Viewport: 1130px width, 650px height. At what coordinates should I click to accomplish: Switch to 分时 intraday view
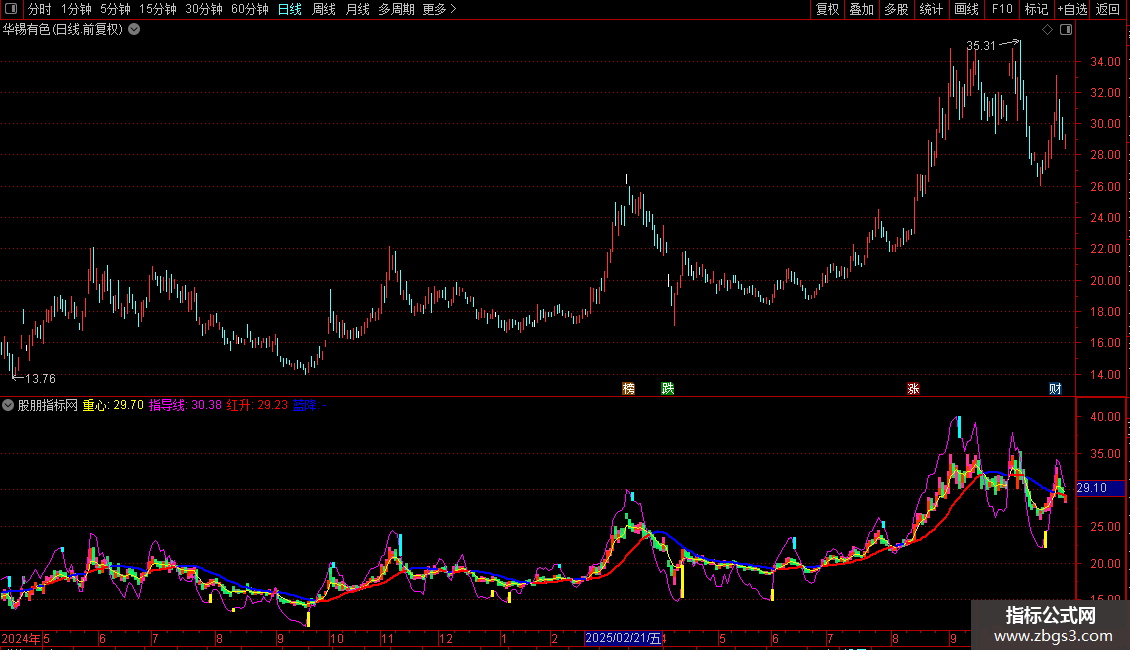tap(40, 9)
